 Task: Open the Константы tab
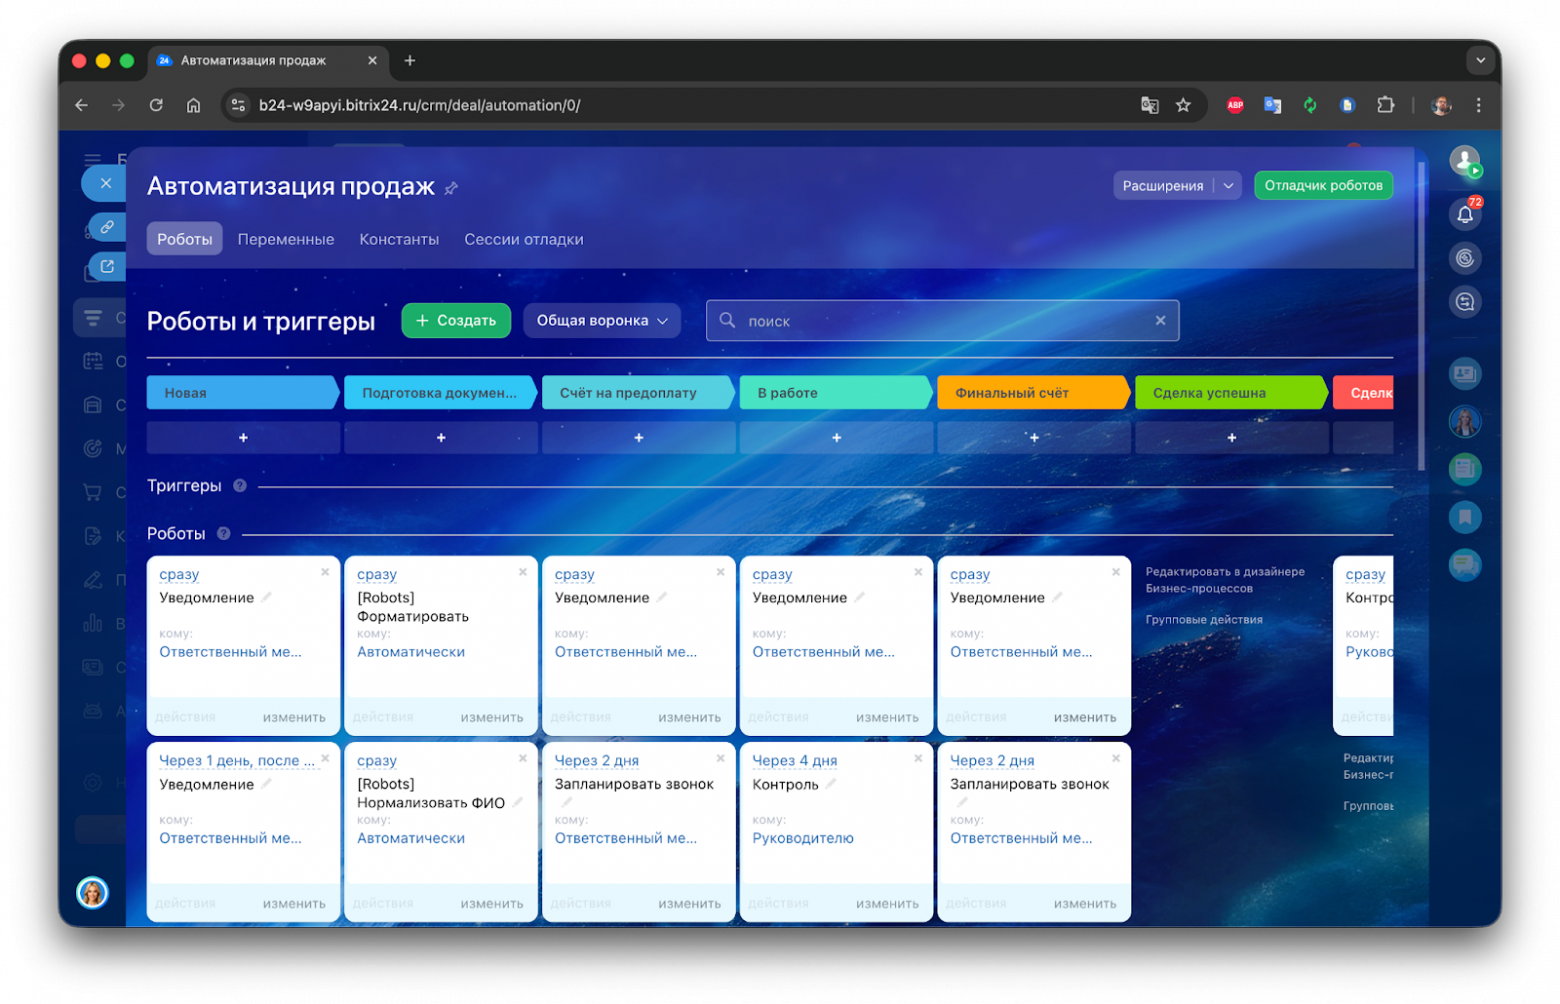click(399, 240)
